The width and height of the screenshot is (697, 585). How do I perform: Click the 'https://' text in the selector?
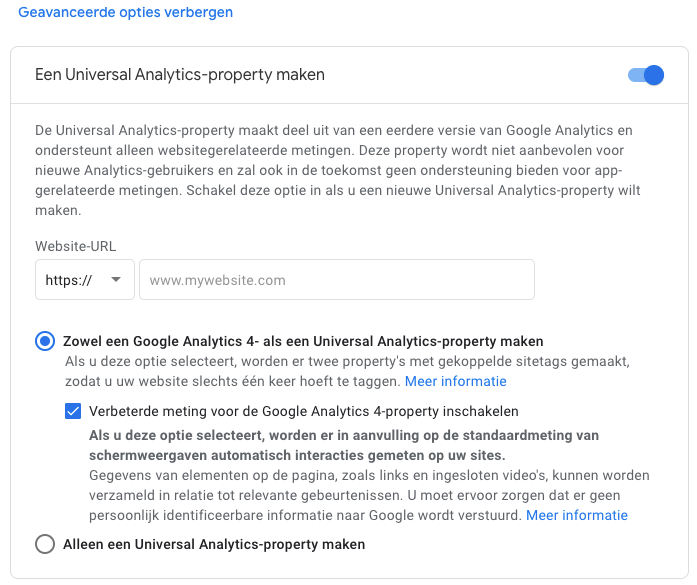click(x=69, y=280)
